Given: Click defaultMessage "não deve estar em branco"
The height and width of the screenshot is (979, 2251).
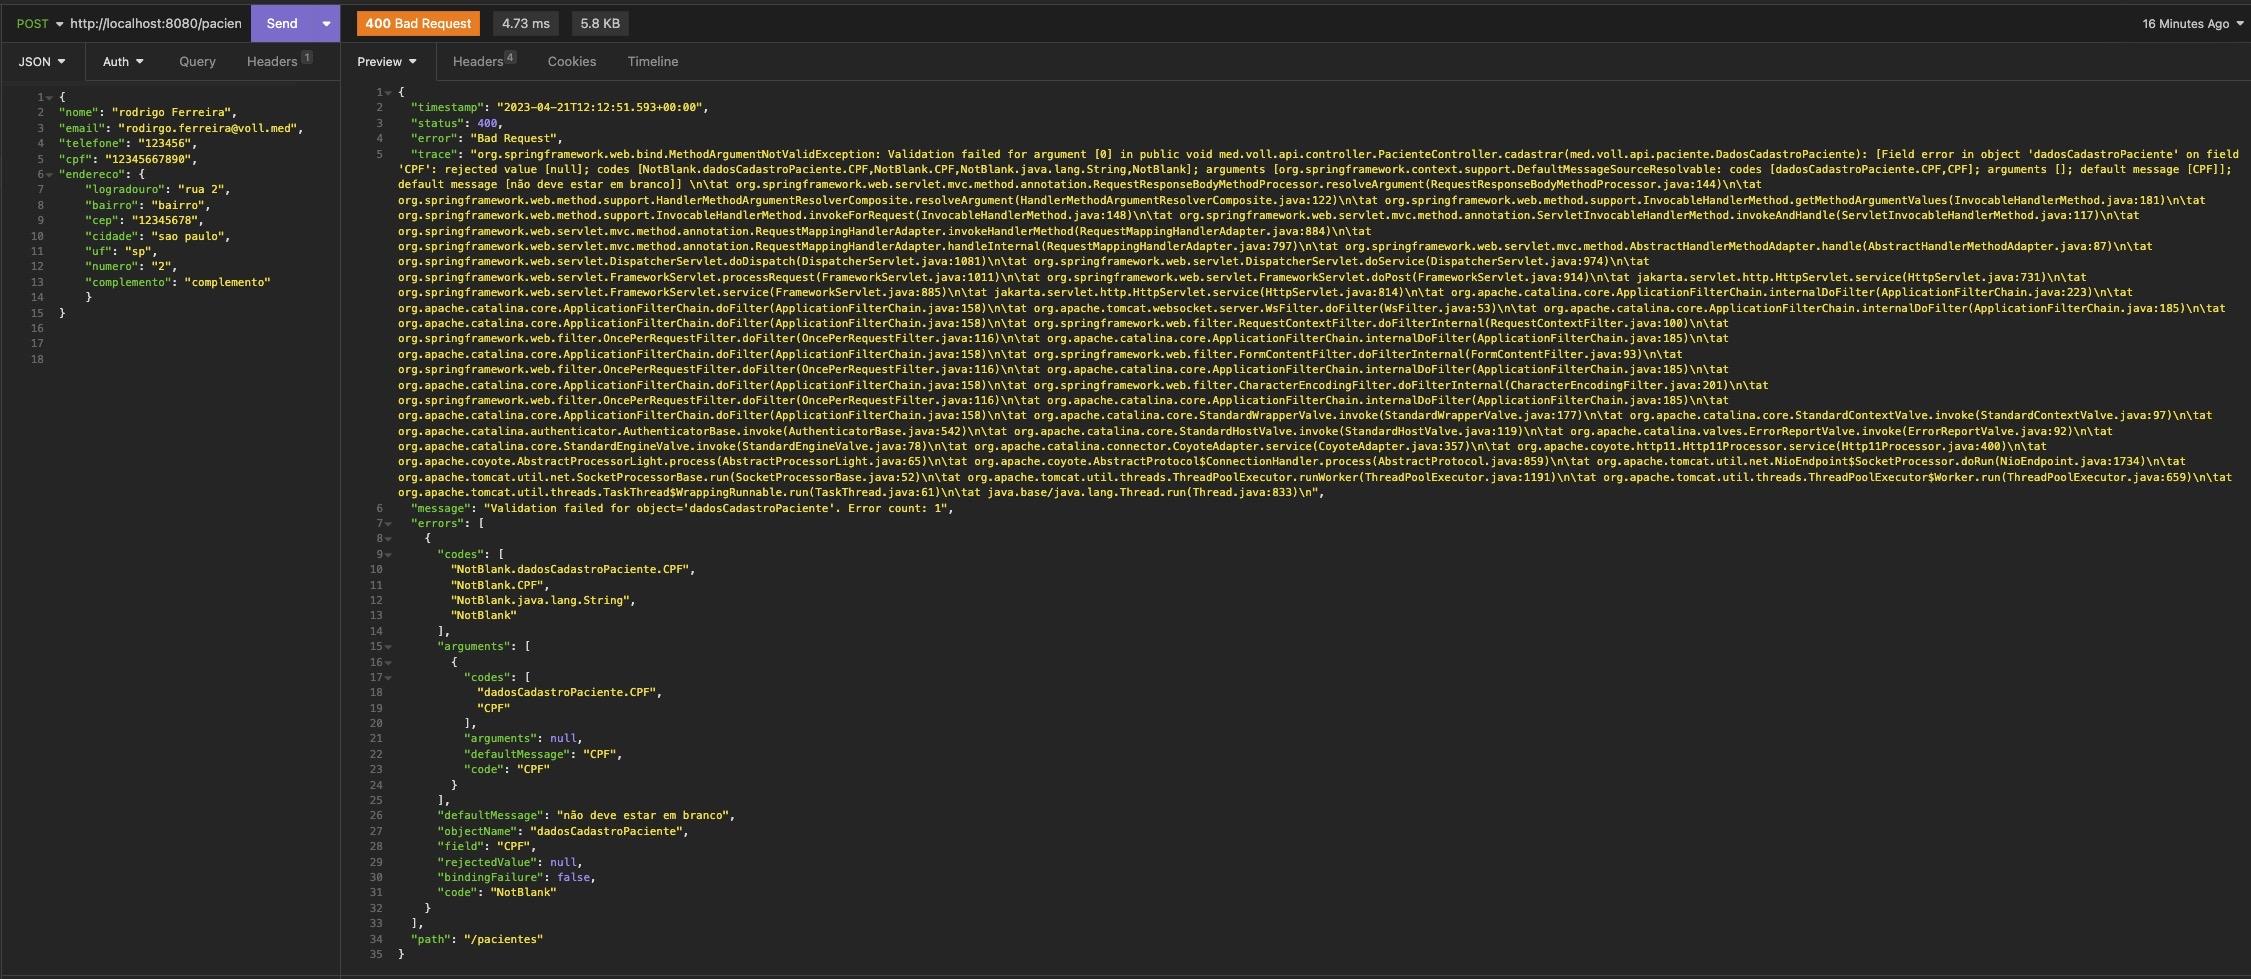Looking at the screenshot, I should point(642,815).
